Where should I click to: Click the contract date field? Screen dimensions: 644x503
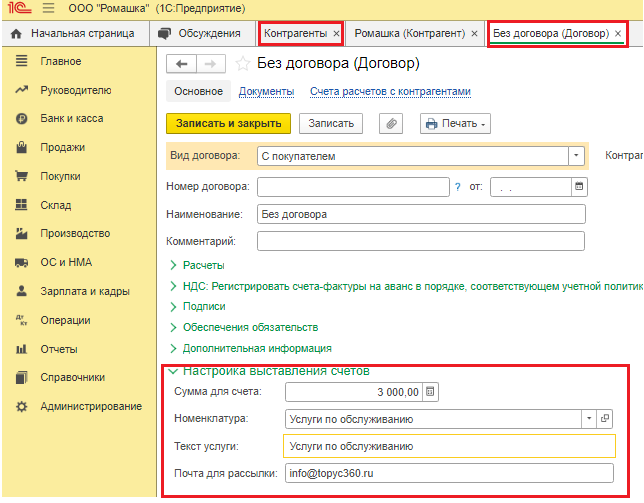click(x=531, y=187)
